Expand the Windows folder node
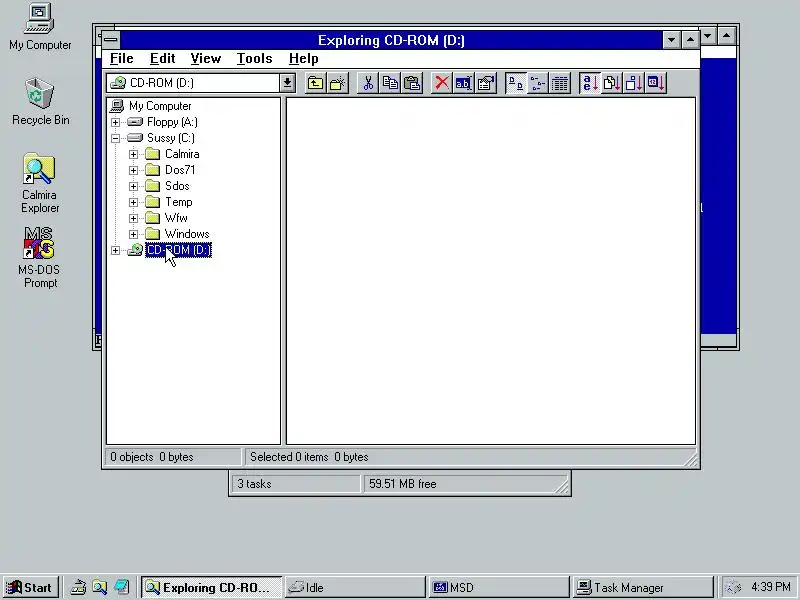Screen dimensions: 800x600 click(133, 235)
